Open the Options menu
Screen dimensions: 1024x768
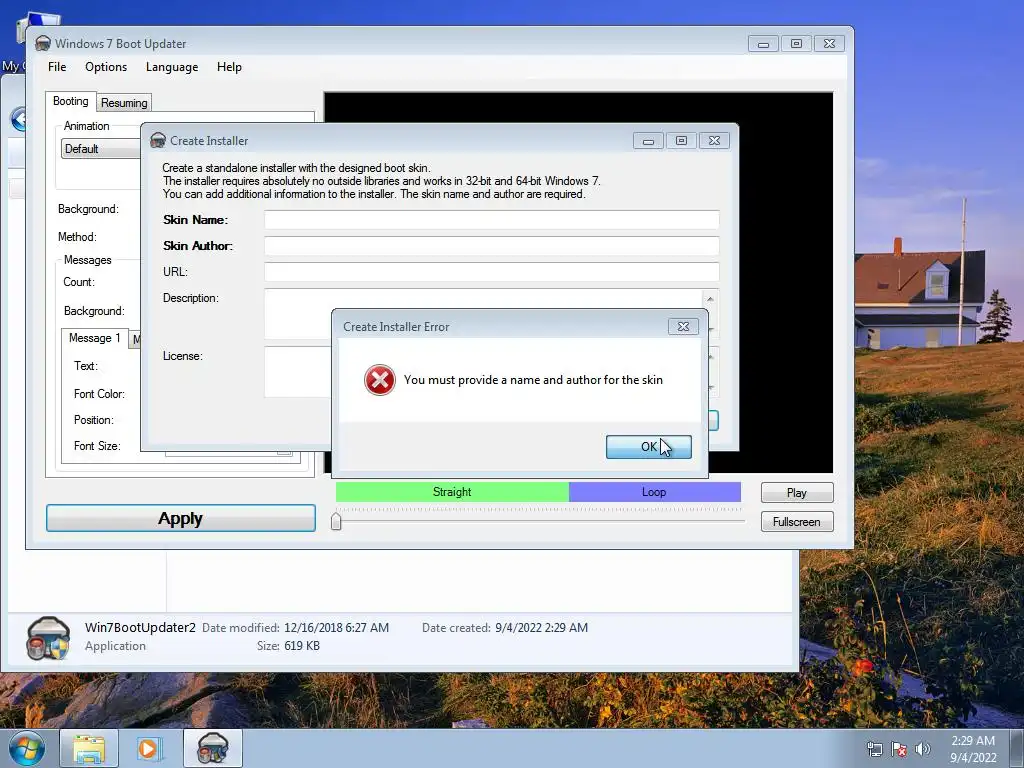pyautogui.click(x=106, y=67)
